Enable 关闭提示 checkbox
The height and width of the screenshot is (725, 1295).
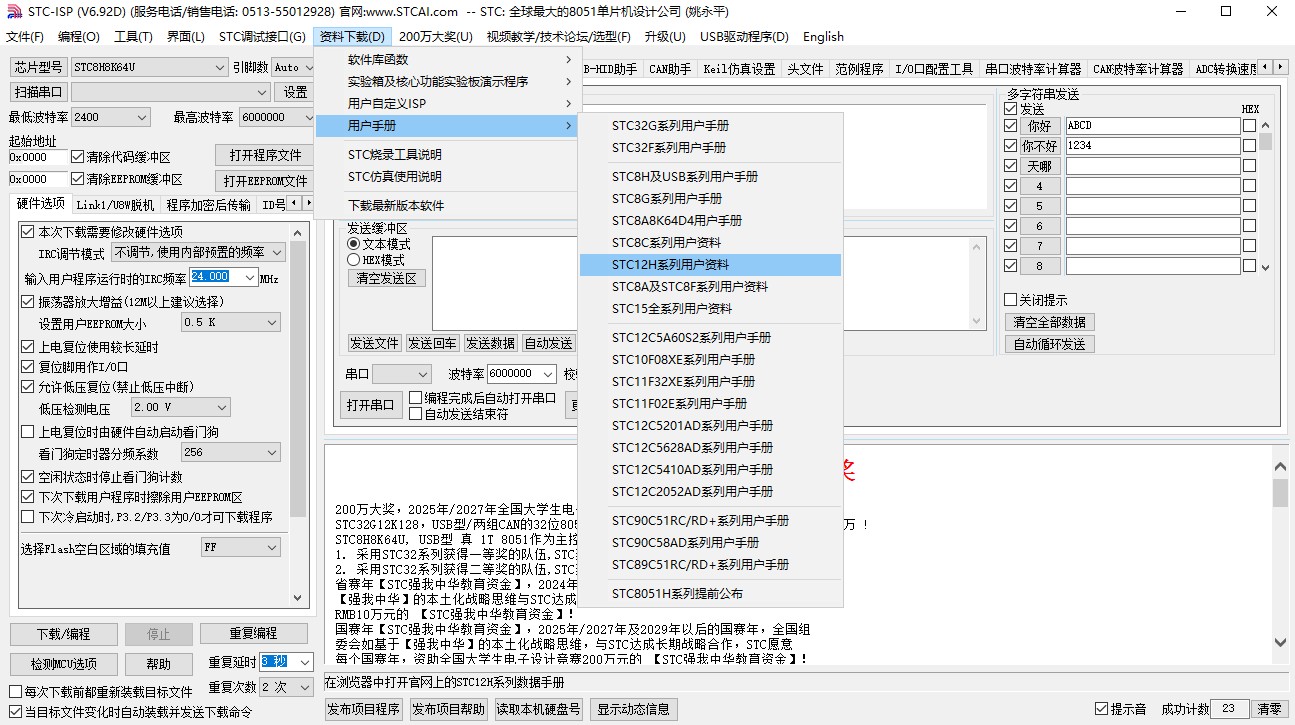tap(1011, 300)
